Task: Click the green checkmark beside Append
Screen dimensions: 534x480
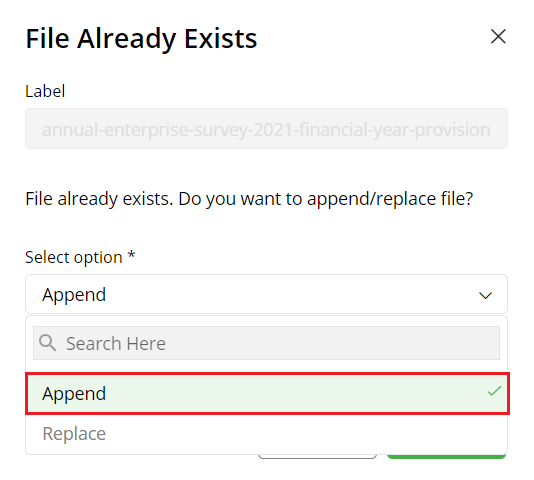Action: pos(494,391)
